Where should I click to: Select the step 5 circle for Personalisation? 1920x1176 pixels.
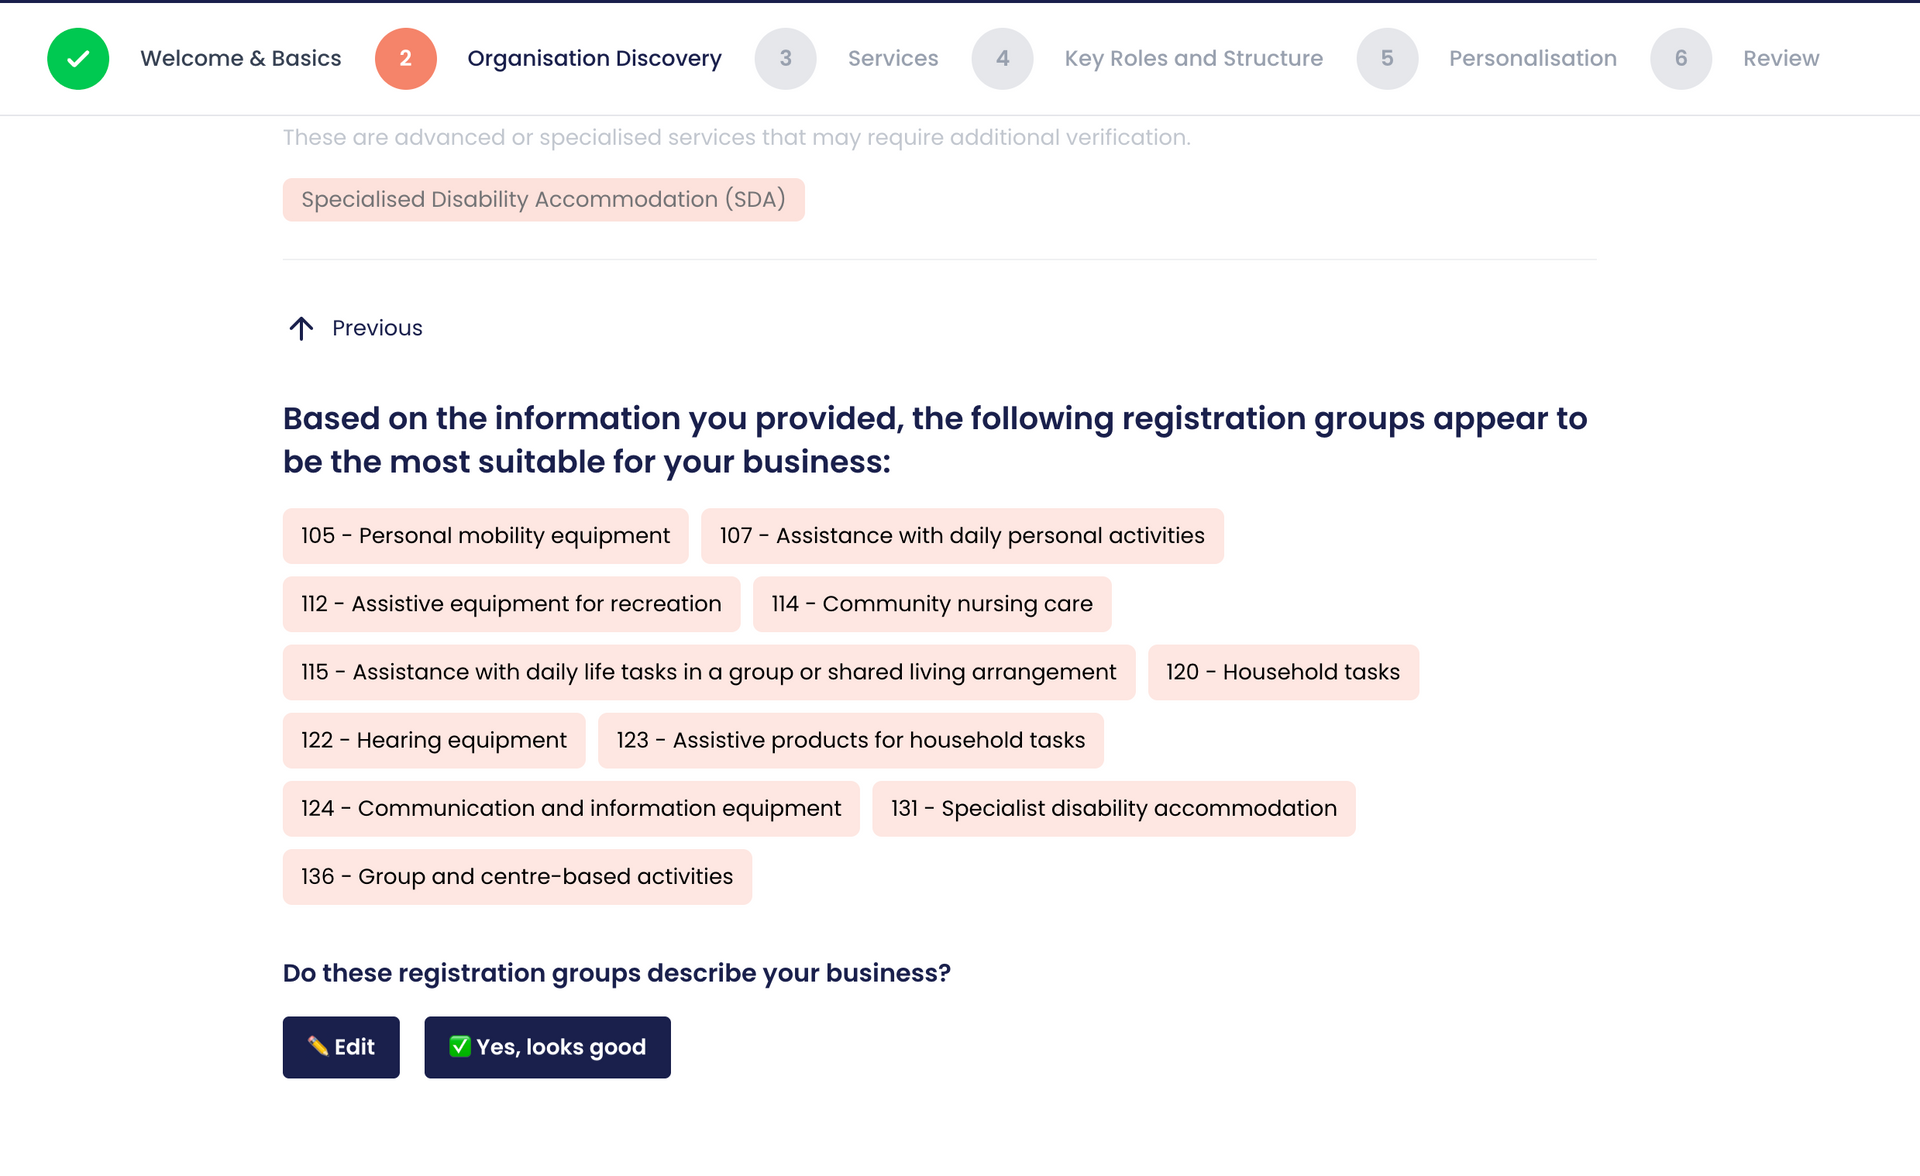(1388, 58)
